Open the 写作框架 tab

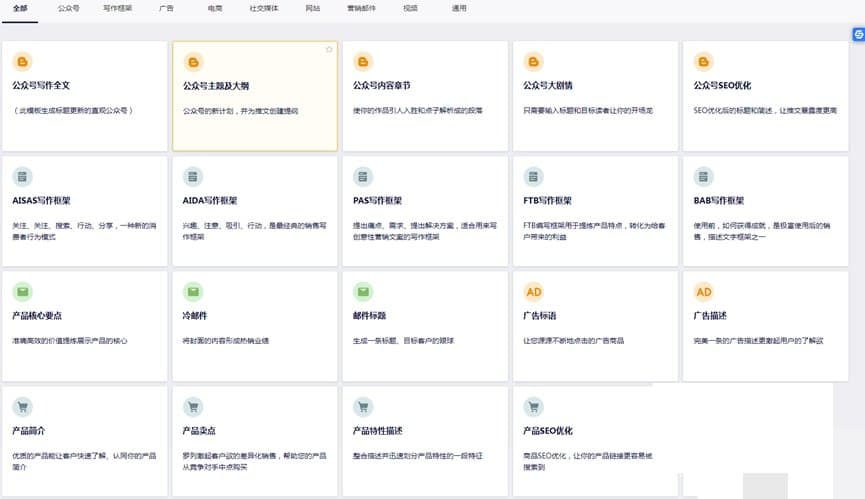click(117, 7)
